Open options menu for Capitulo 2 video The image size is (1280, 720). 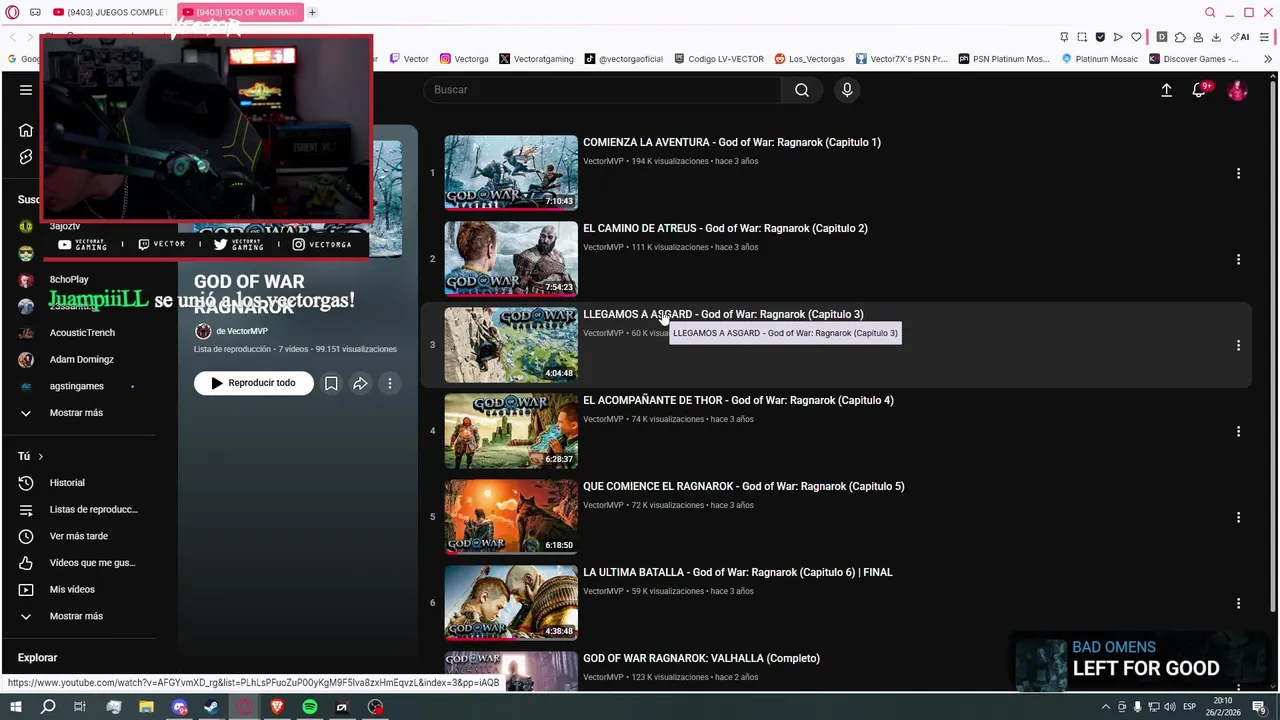tap(1238, 259)
